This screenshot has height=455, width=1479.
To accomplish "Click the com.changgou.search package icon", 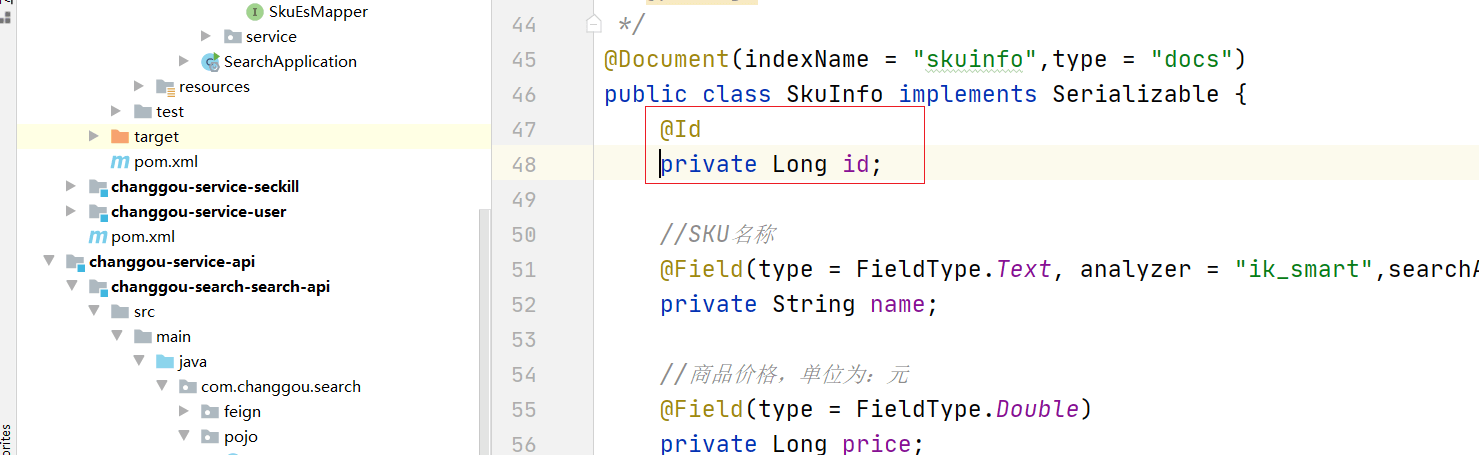I will point(187,387).
